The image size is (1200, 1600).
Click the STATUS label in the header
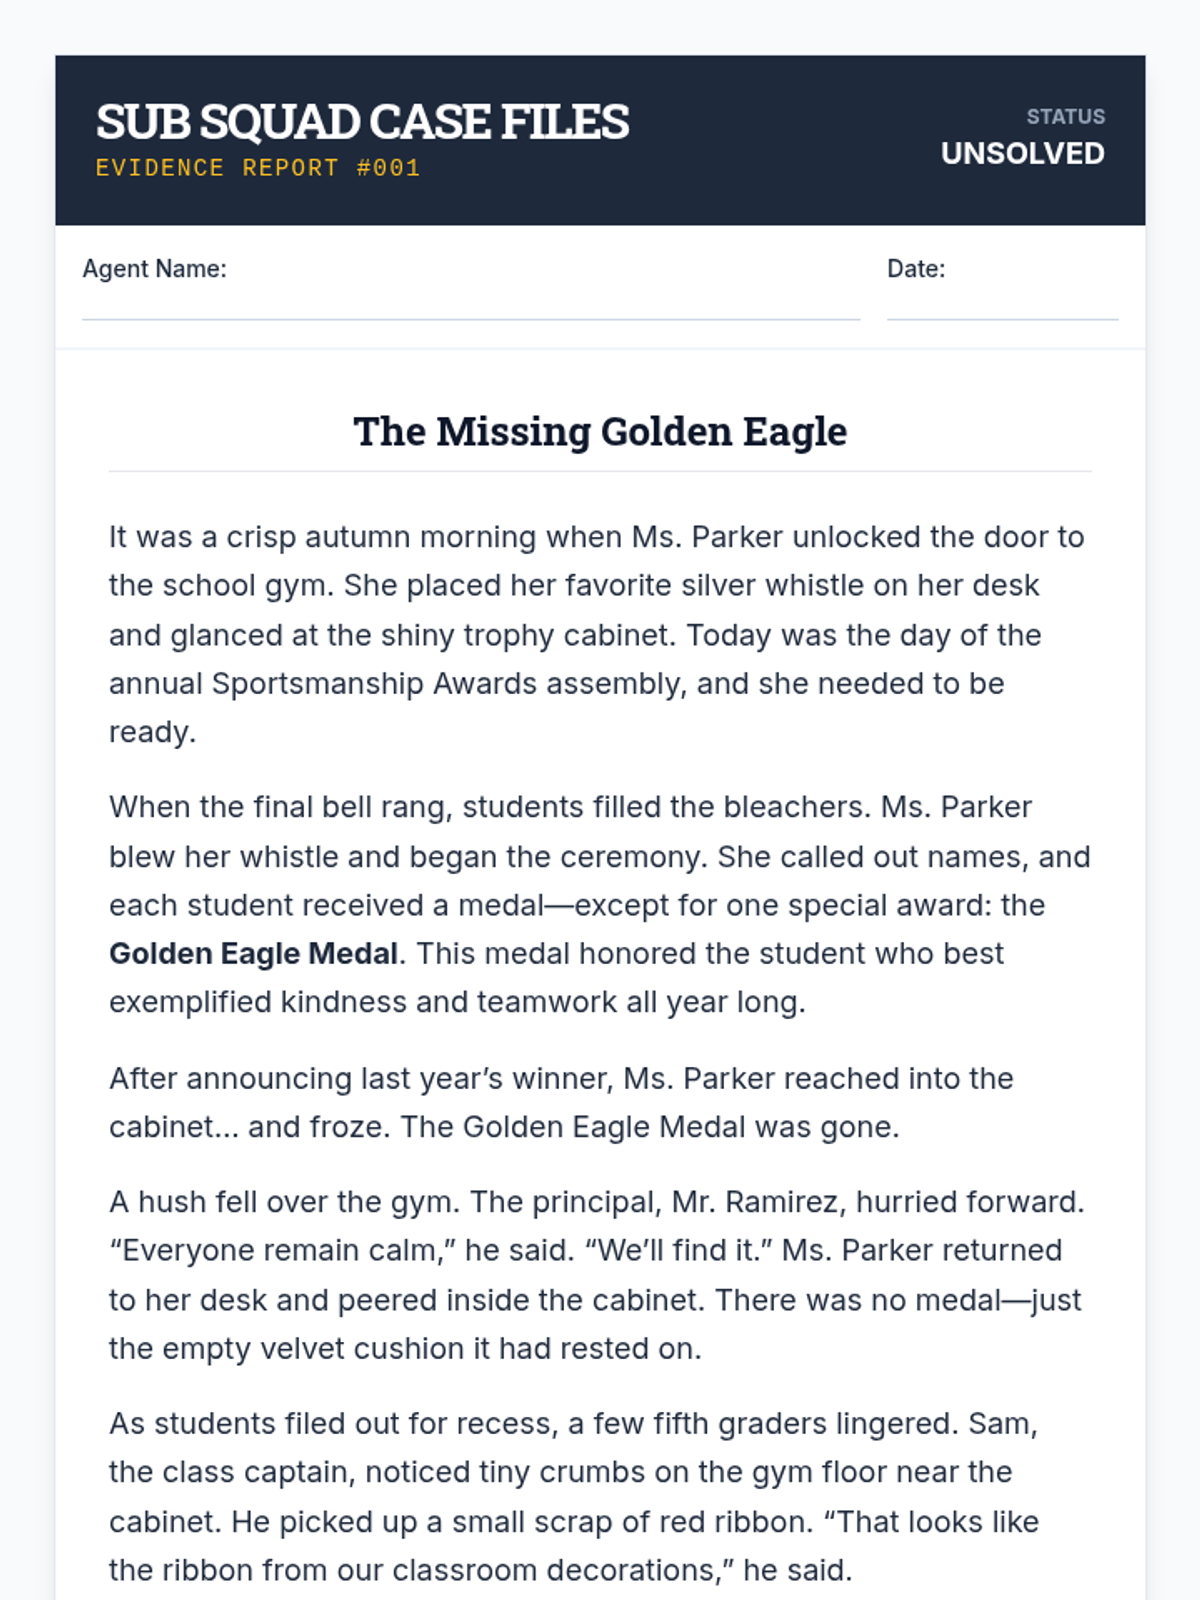point(1065,117)
